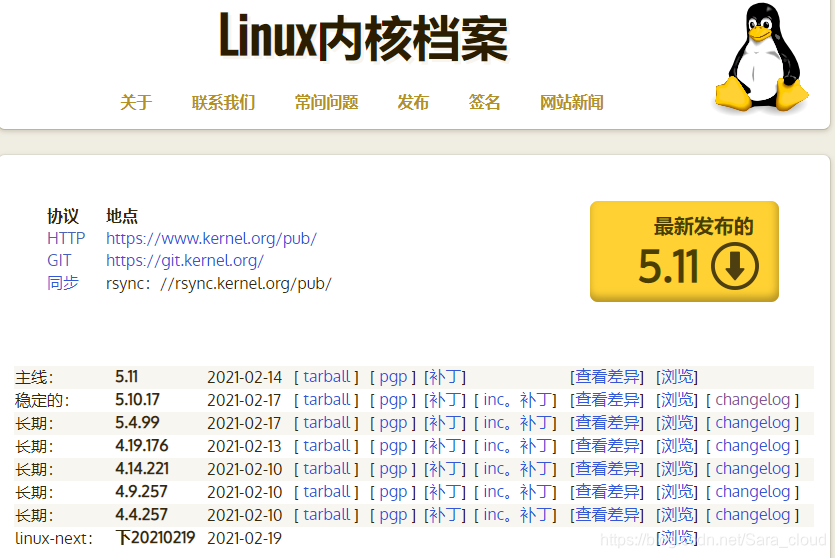Open the GIT protocol link
835x558 pixels.
[59, 260]
